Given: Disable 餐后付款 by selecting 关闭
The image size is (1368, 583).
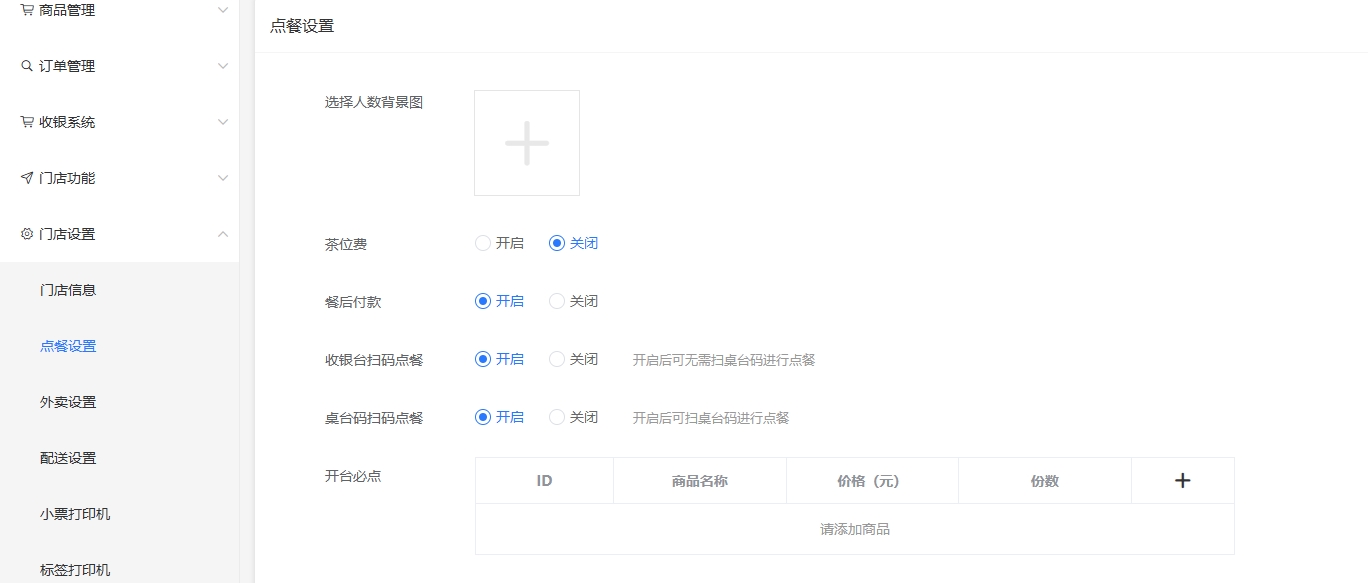Looking at the screenshot, I should point(557,301).
